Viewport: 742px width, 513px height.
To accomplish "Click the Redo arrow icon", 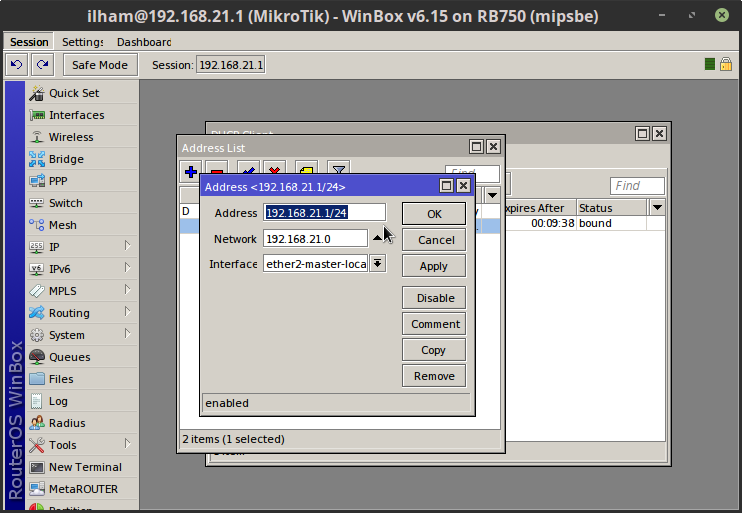I will 43,64.
